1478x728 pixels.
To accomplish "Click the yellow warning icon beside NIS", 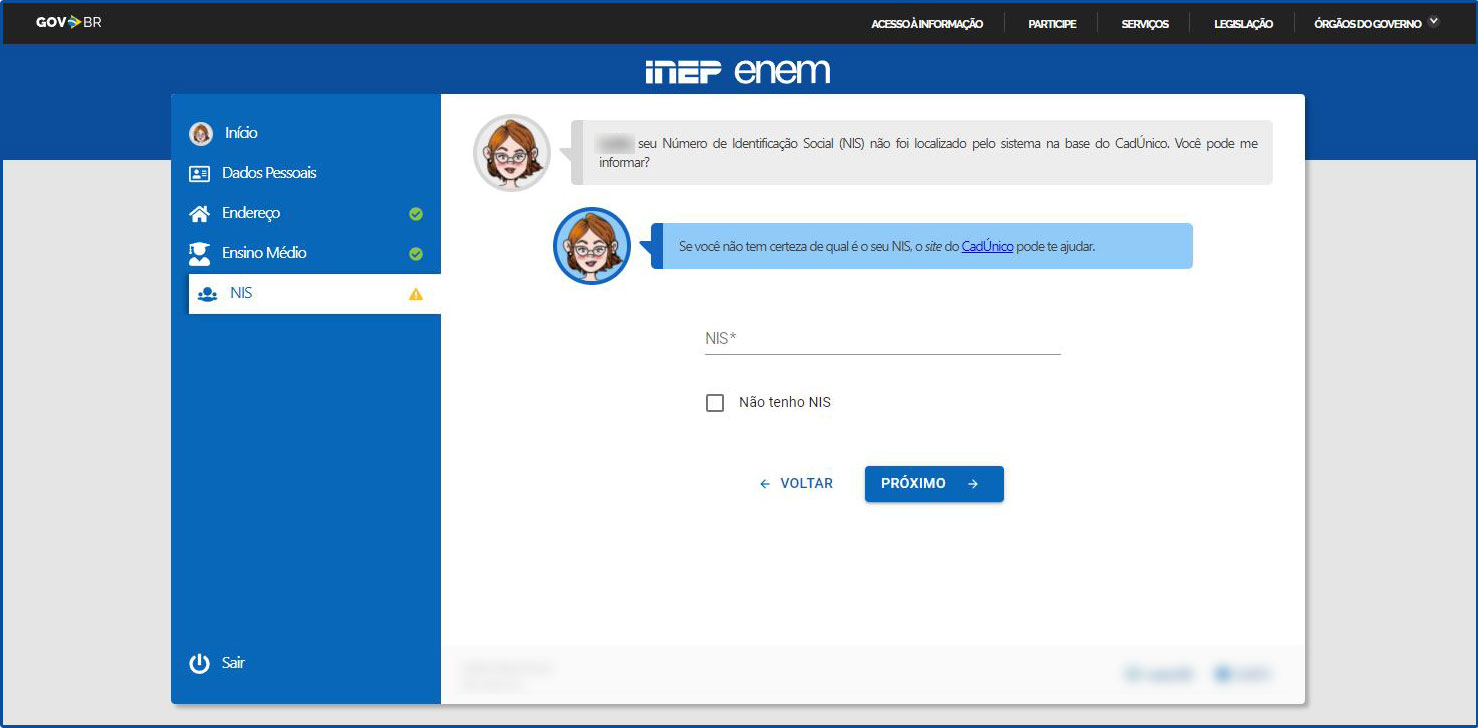I will [416, 294].
